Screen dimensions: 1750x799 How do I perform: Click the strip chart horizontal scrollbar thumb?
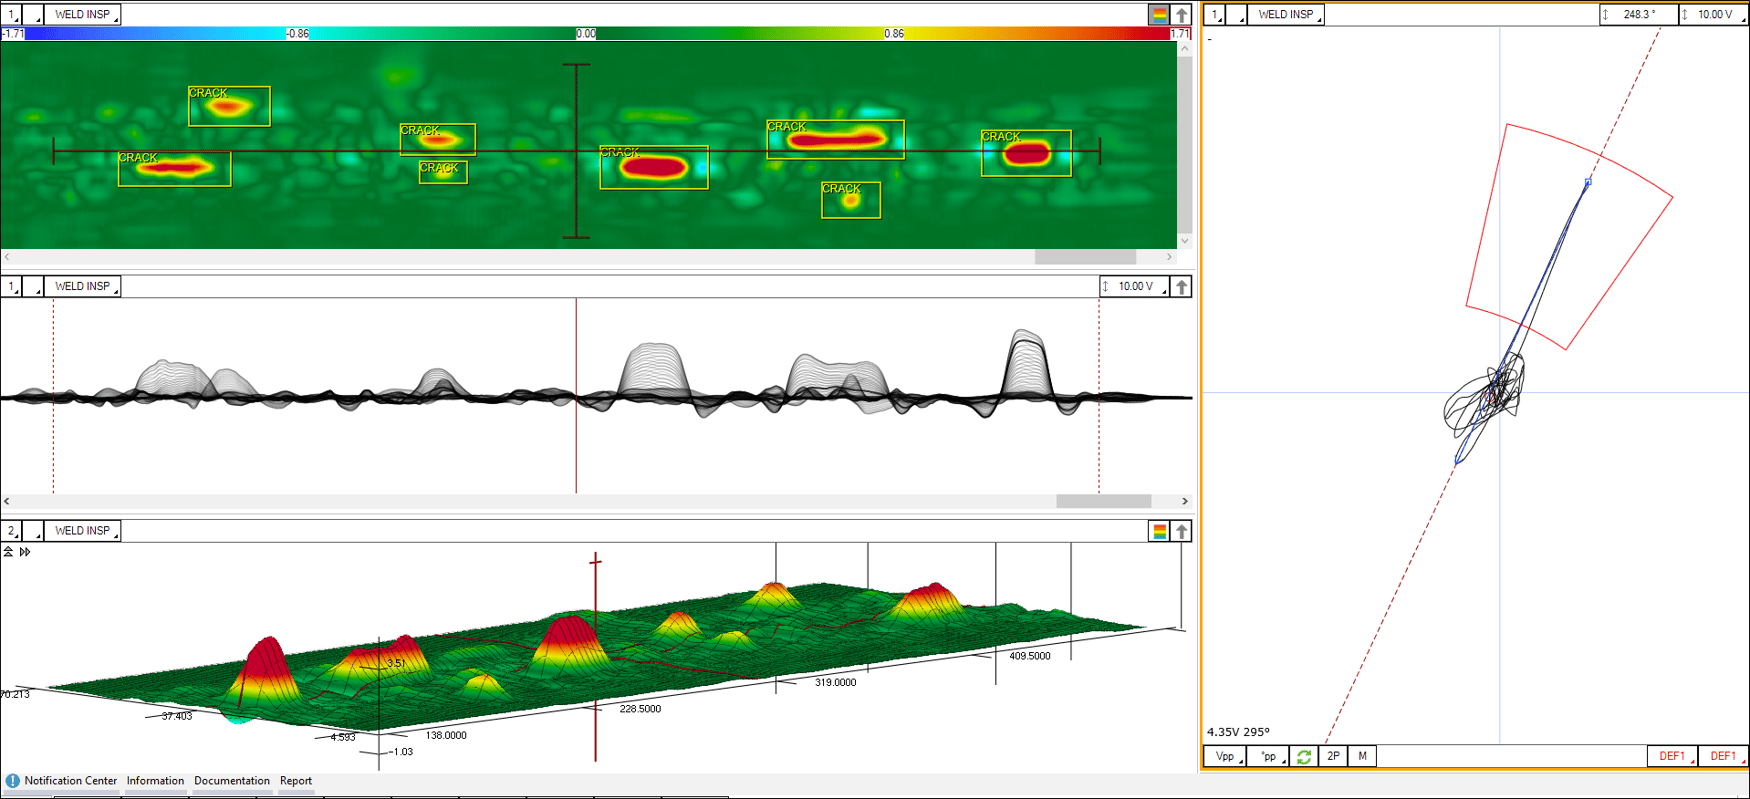click(x=1104, y=501)
